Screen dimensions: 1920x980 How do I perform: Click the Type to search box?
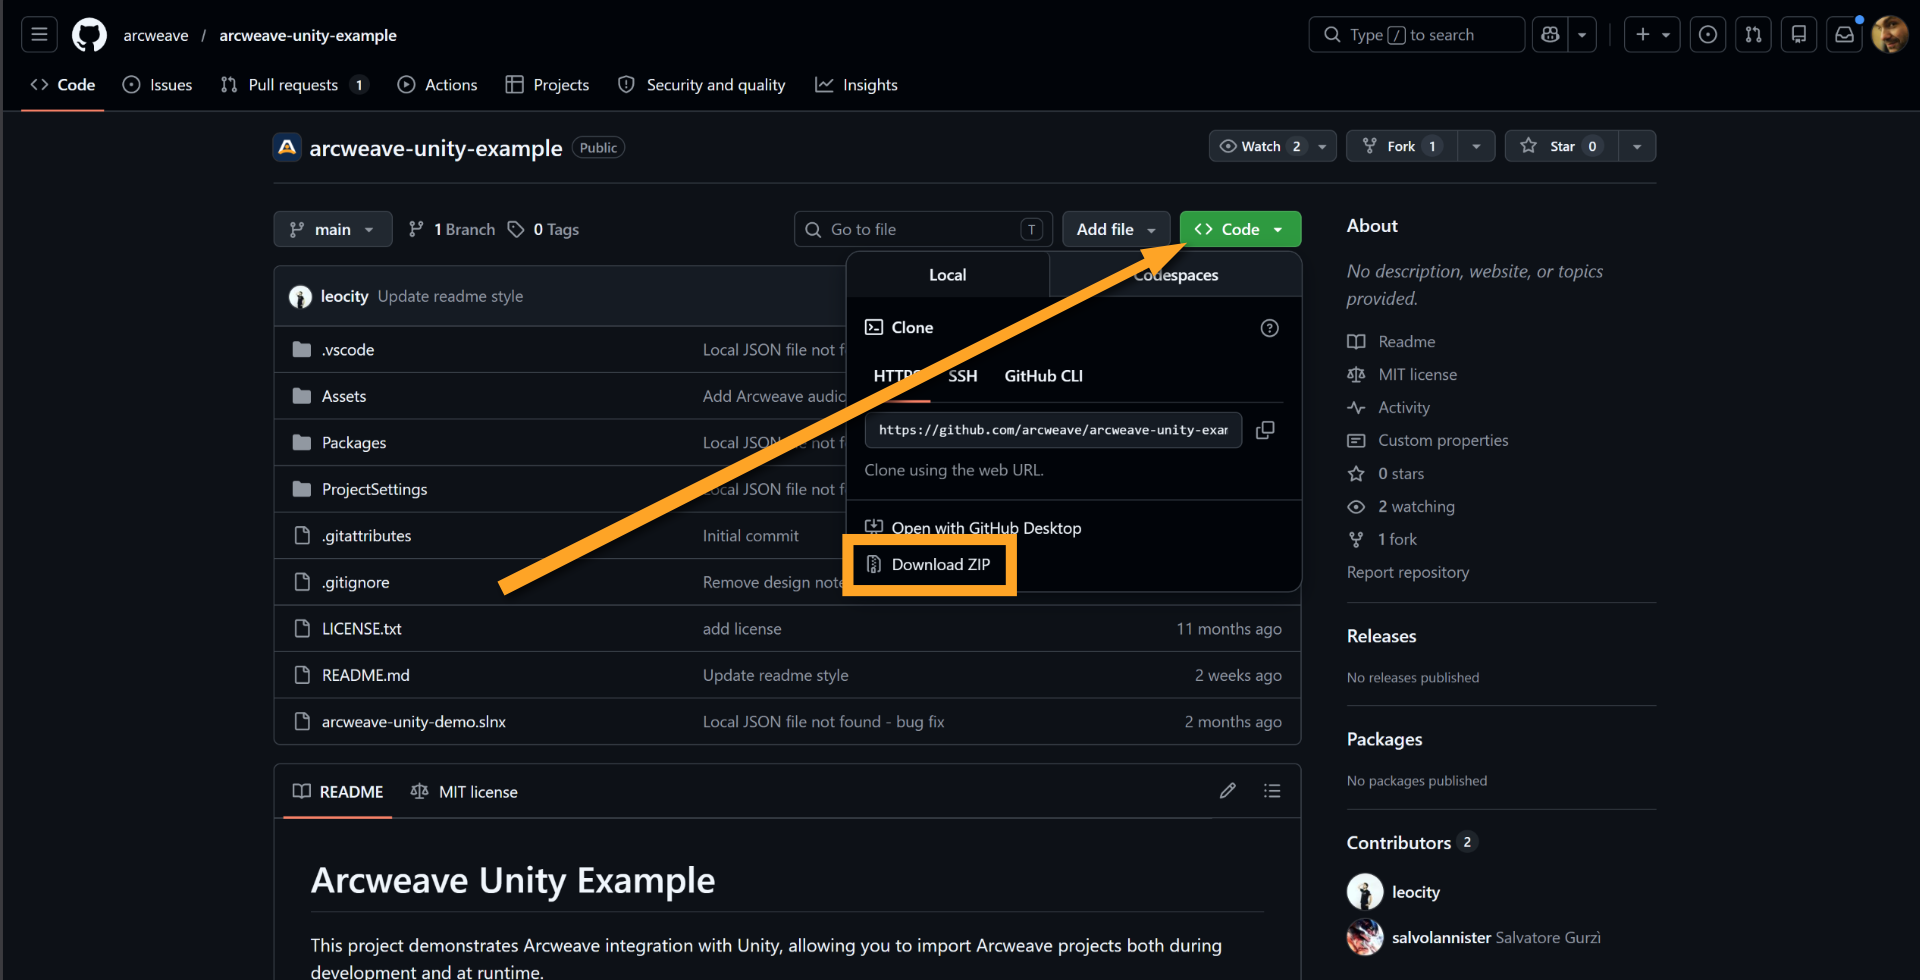[x=1416, y=35]
